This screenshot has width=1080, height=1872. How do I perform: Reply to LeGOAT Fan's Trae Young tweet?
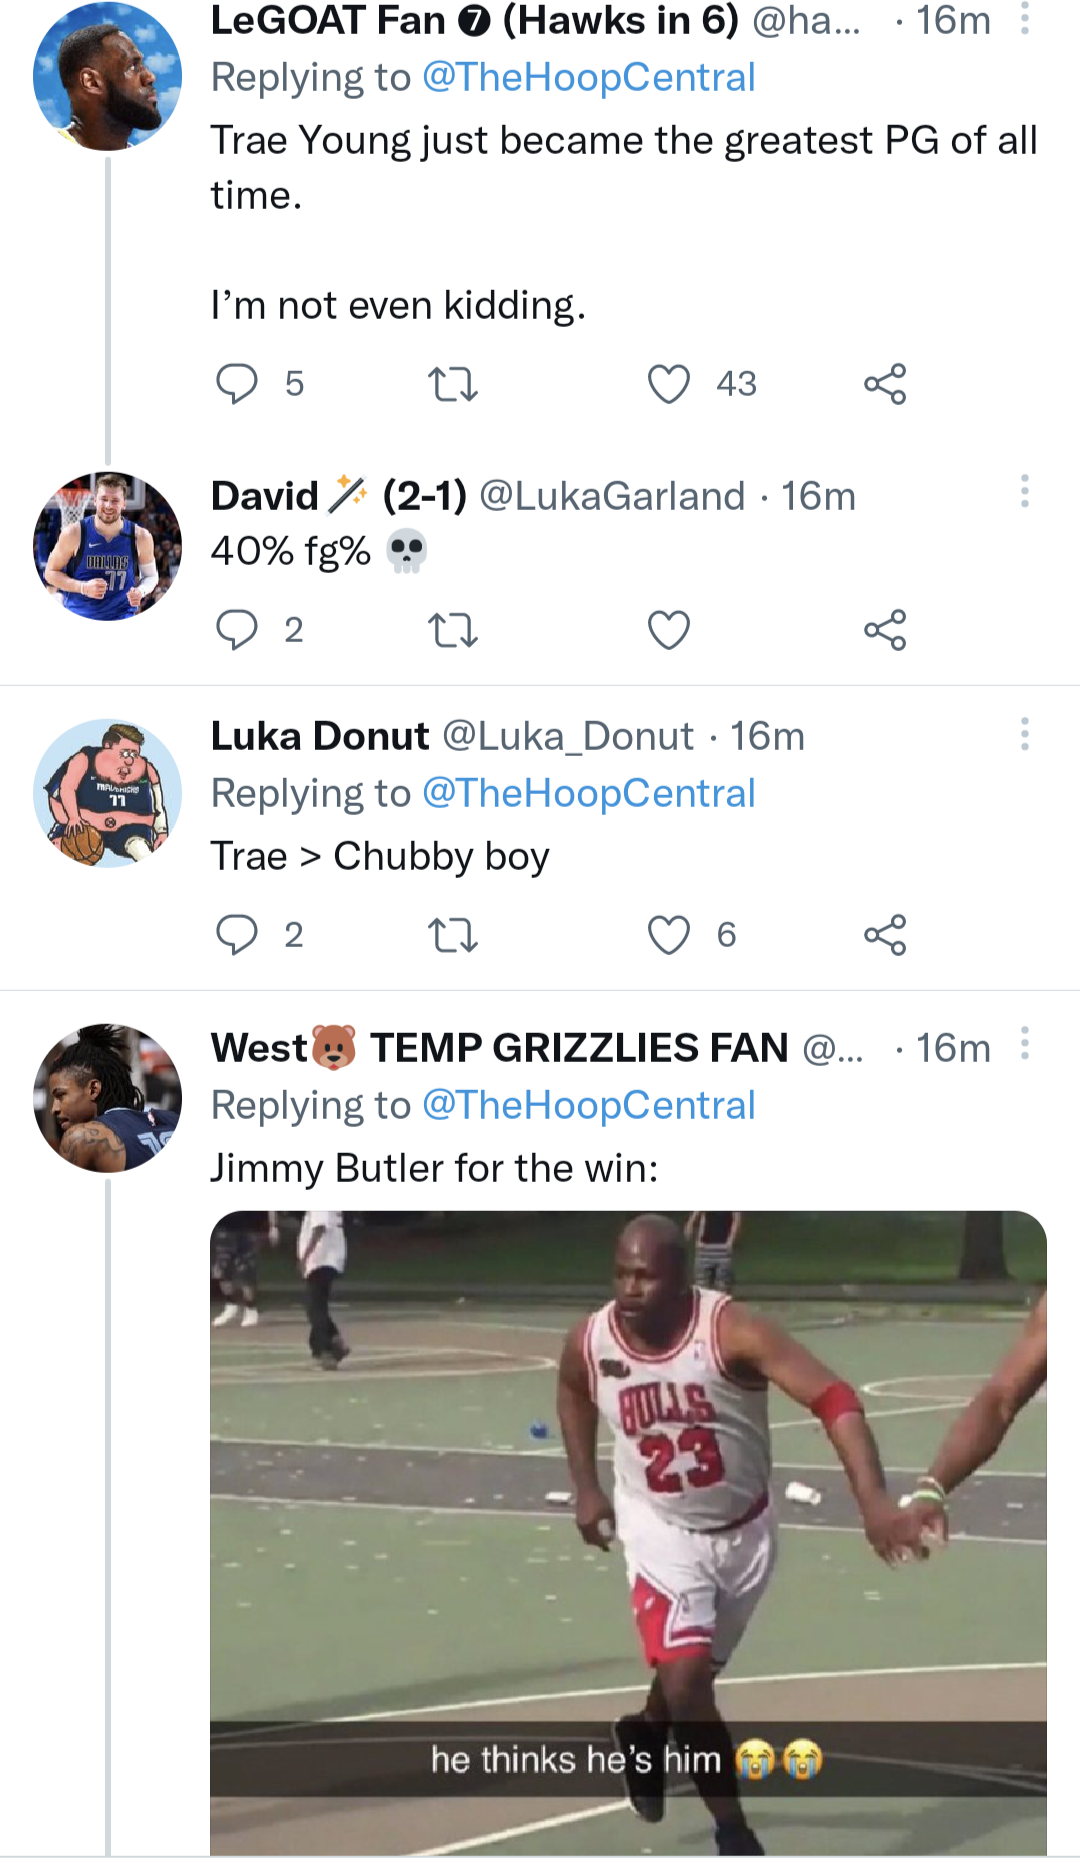coord(237,384)
